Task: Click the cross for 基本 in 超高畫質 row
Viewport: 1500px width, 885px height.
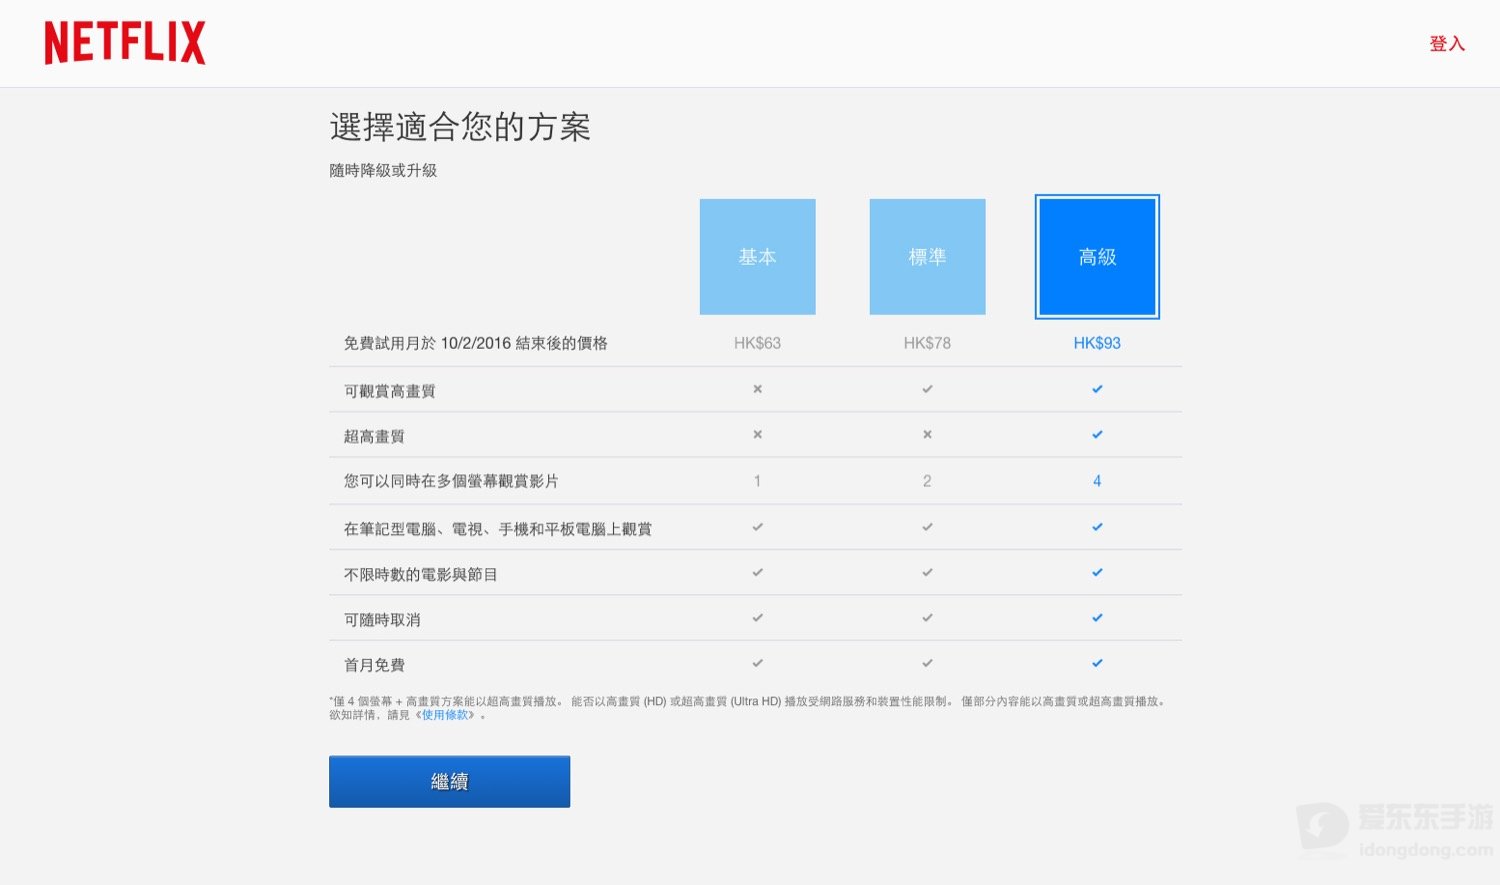Action: pyautogui.click(x=757, y=434)
